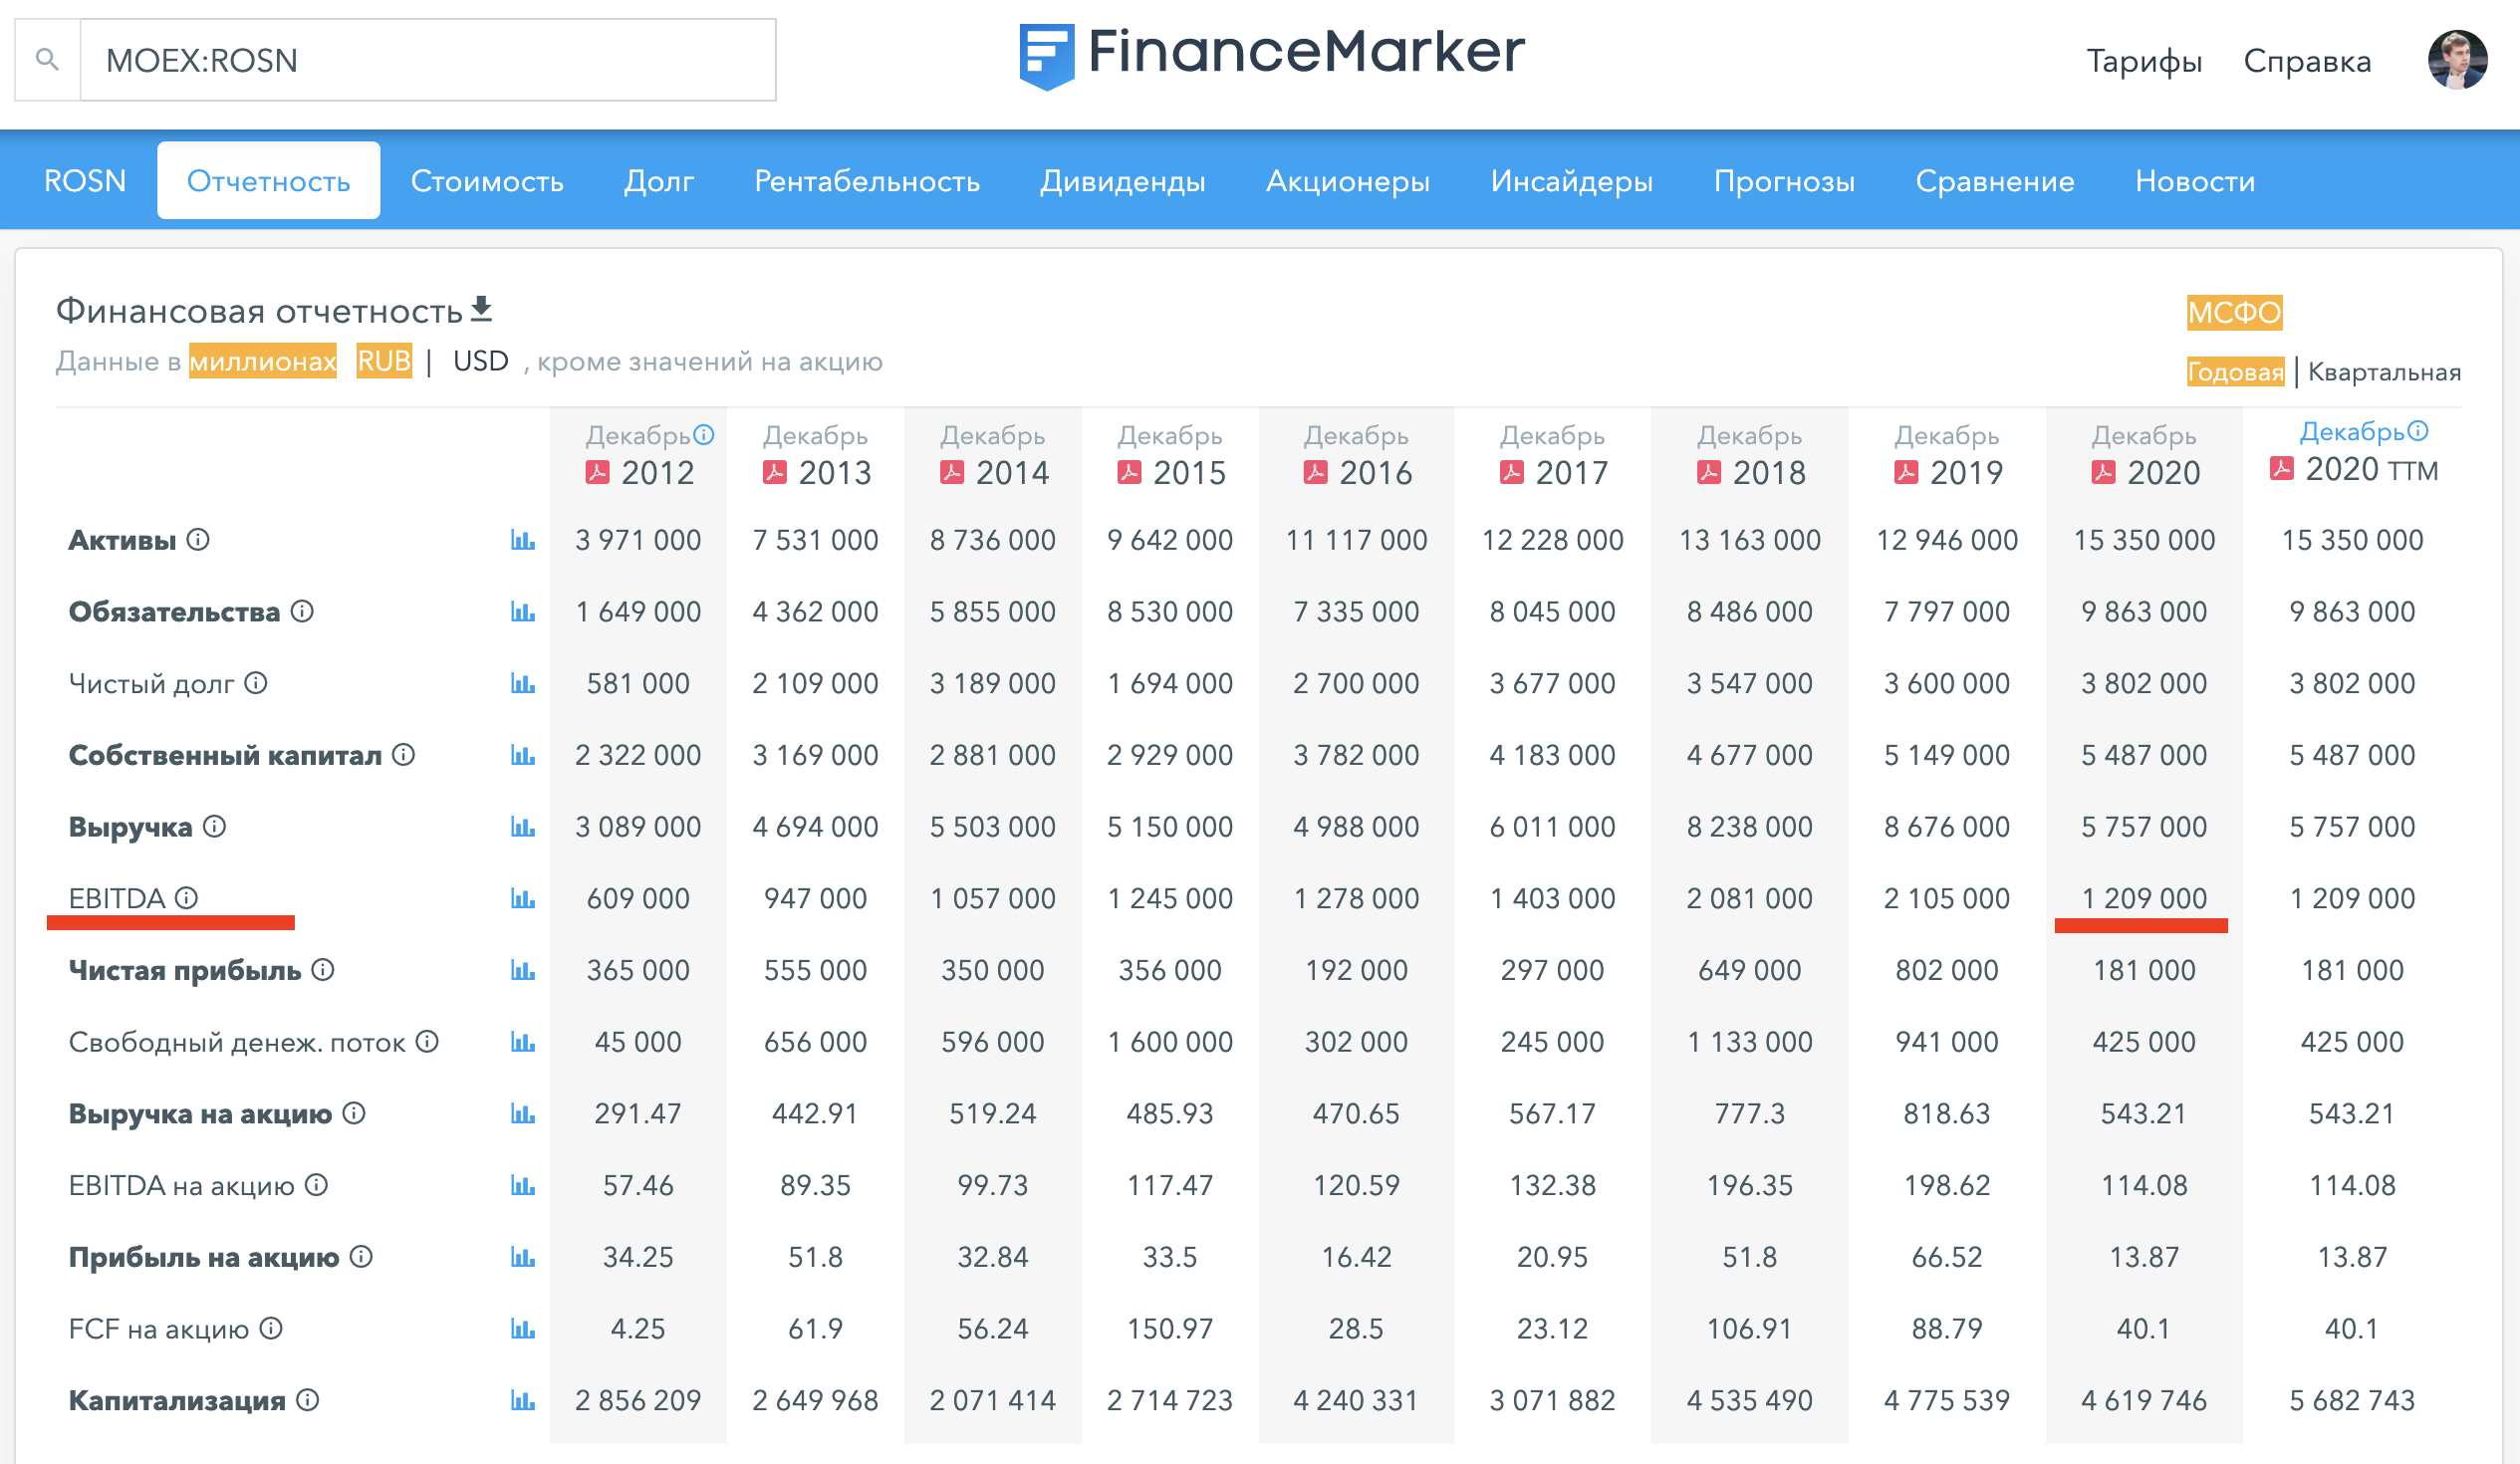The image size is (2520, 1464).
Task: Show the chart for Активы
Action: tap(523, 540)
